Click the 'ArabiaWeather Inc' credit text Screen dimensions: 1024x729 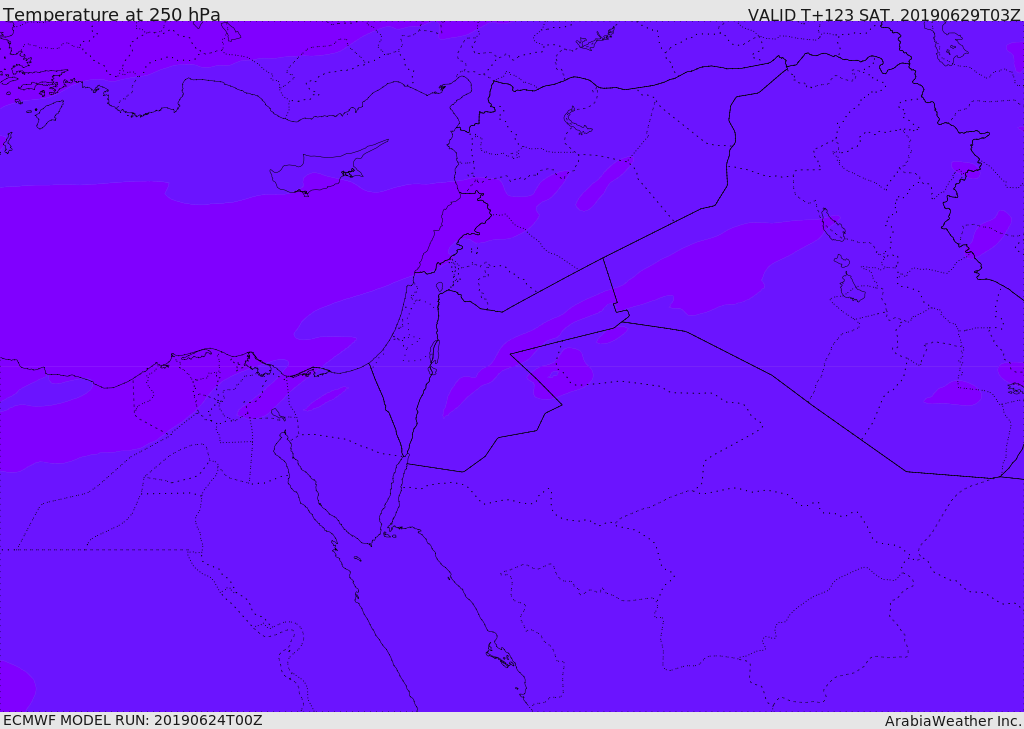[x=953, y=721]
